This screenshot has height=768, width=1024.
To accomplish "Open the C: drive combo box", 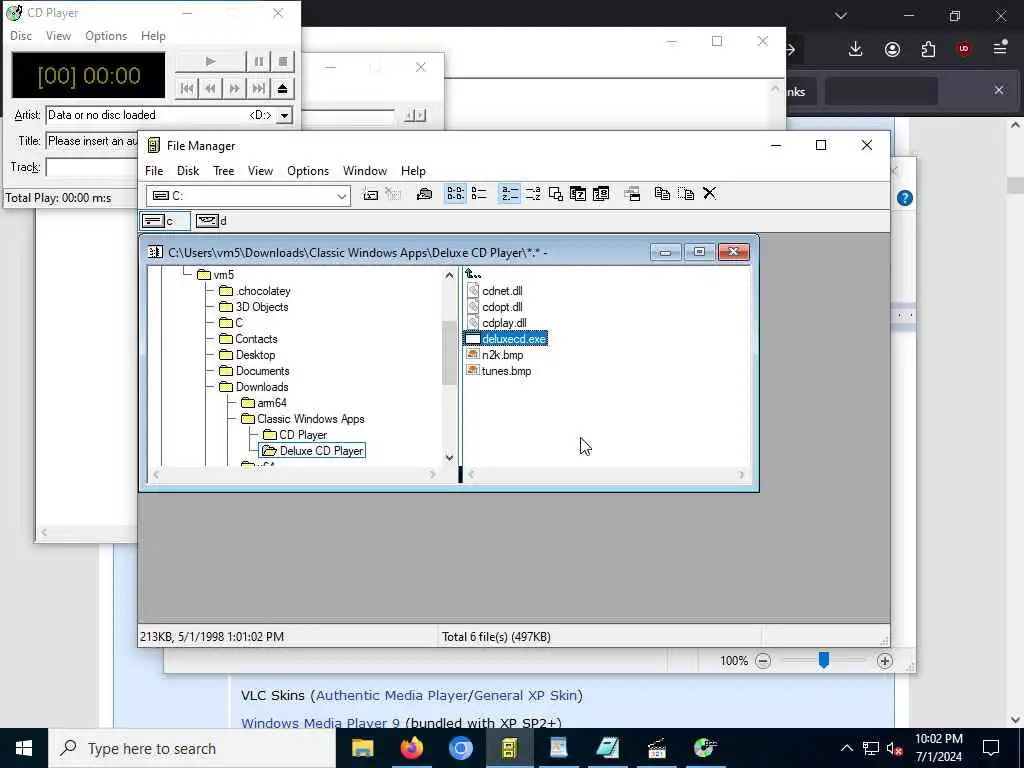I will tap(248, 195).
